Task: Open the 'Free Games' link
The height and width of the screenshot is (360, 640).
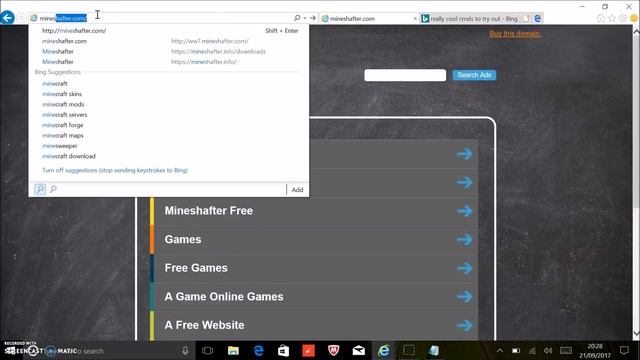Action: click(196, 268)
